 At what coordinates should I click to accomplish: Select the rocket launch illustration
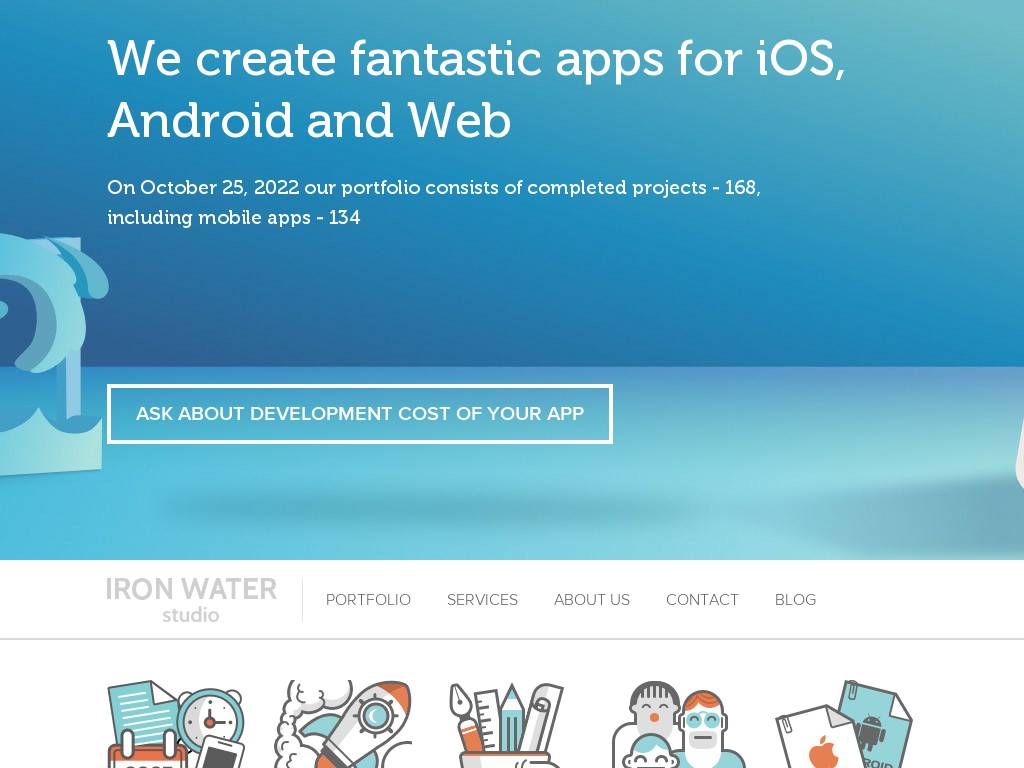(342, 724)
